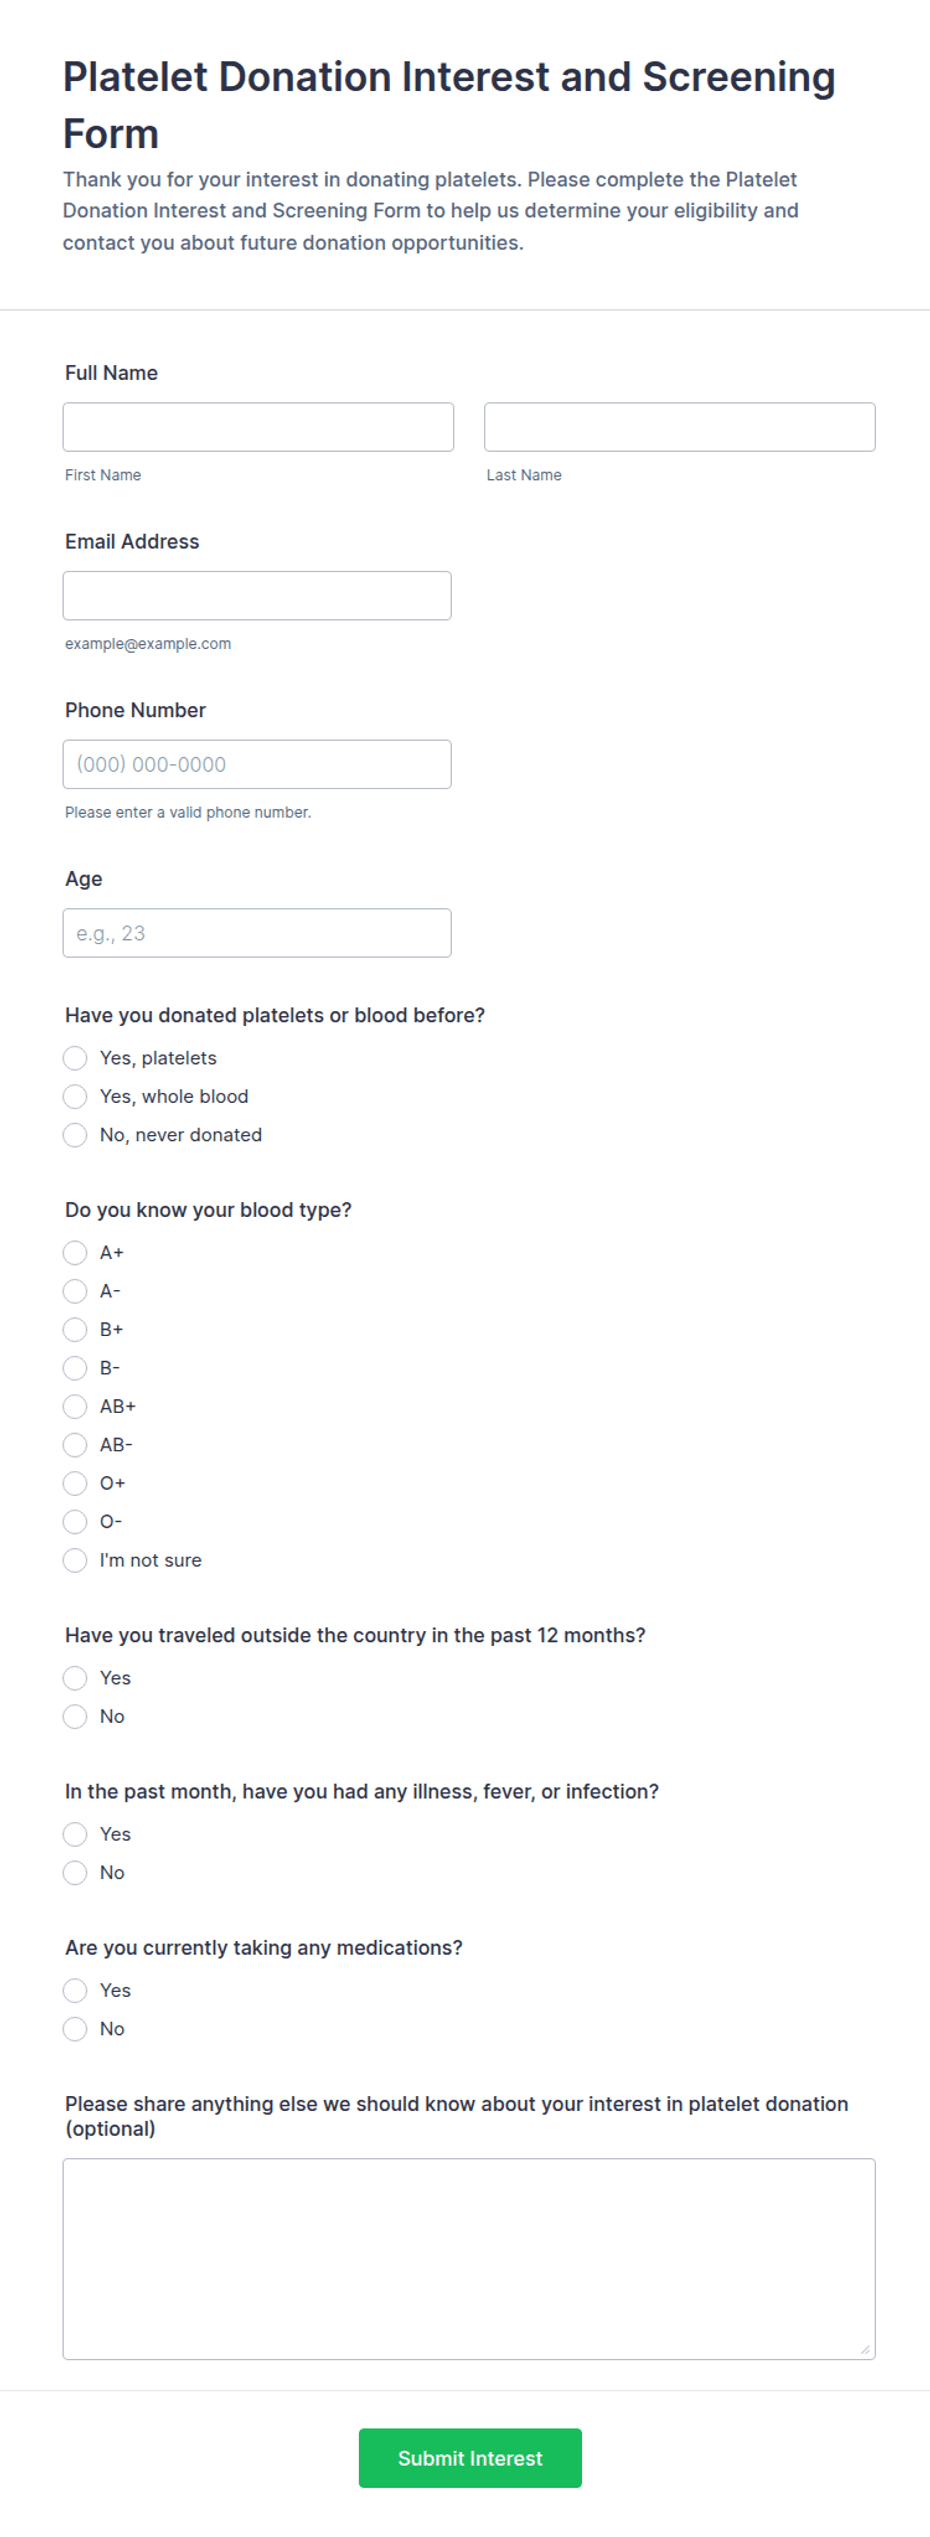
Task: Choose "No, never donated"
Action: pos(75,1135)
